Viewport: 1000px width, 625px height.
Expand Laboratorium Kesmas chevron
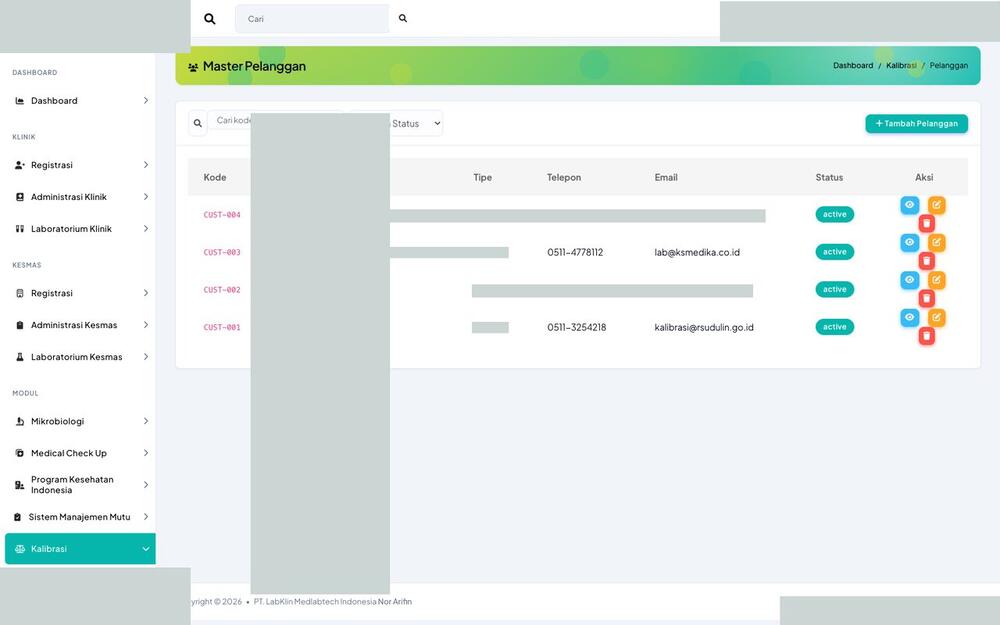tap(146, 357)
